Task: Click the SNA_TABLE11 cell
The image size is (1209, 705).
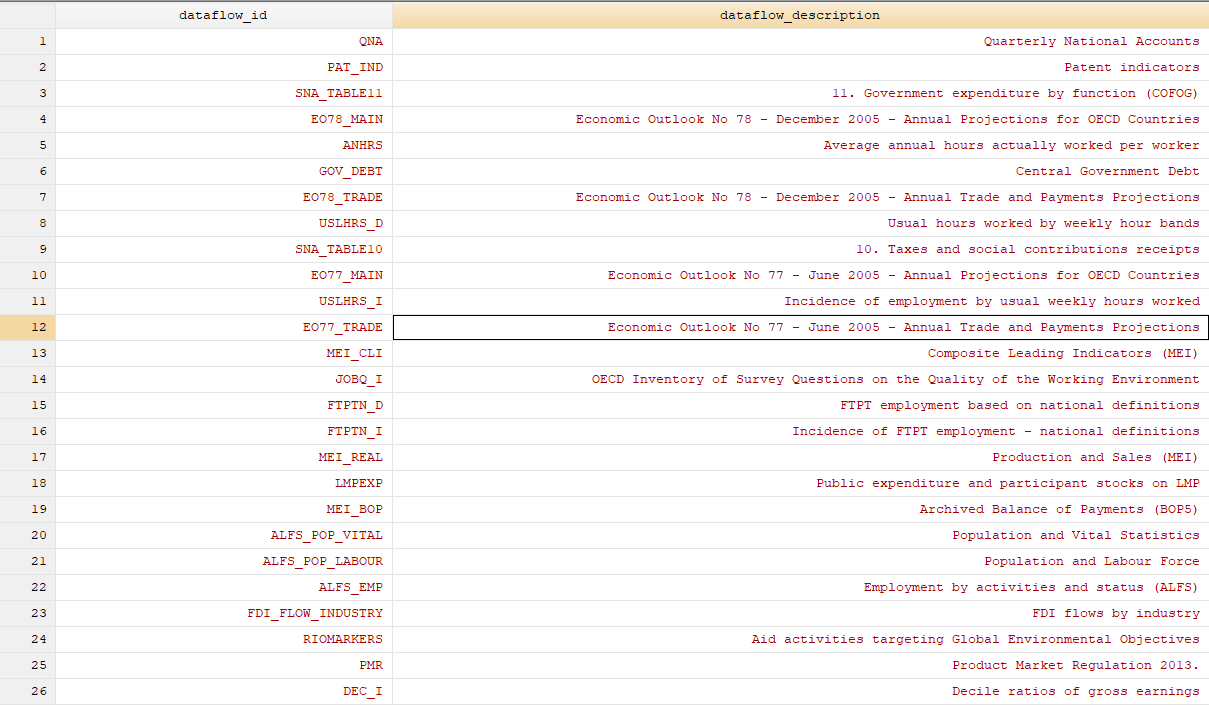Action: (x=223, y=93)
